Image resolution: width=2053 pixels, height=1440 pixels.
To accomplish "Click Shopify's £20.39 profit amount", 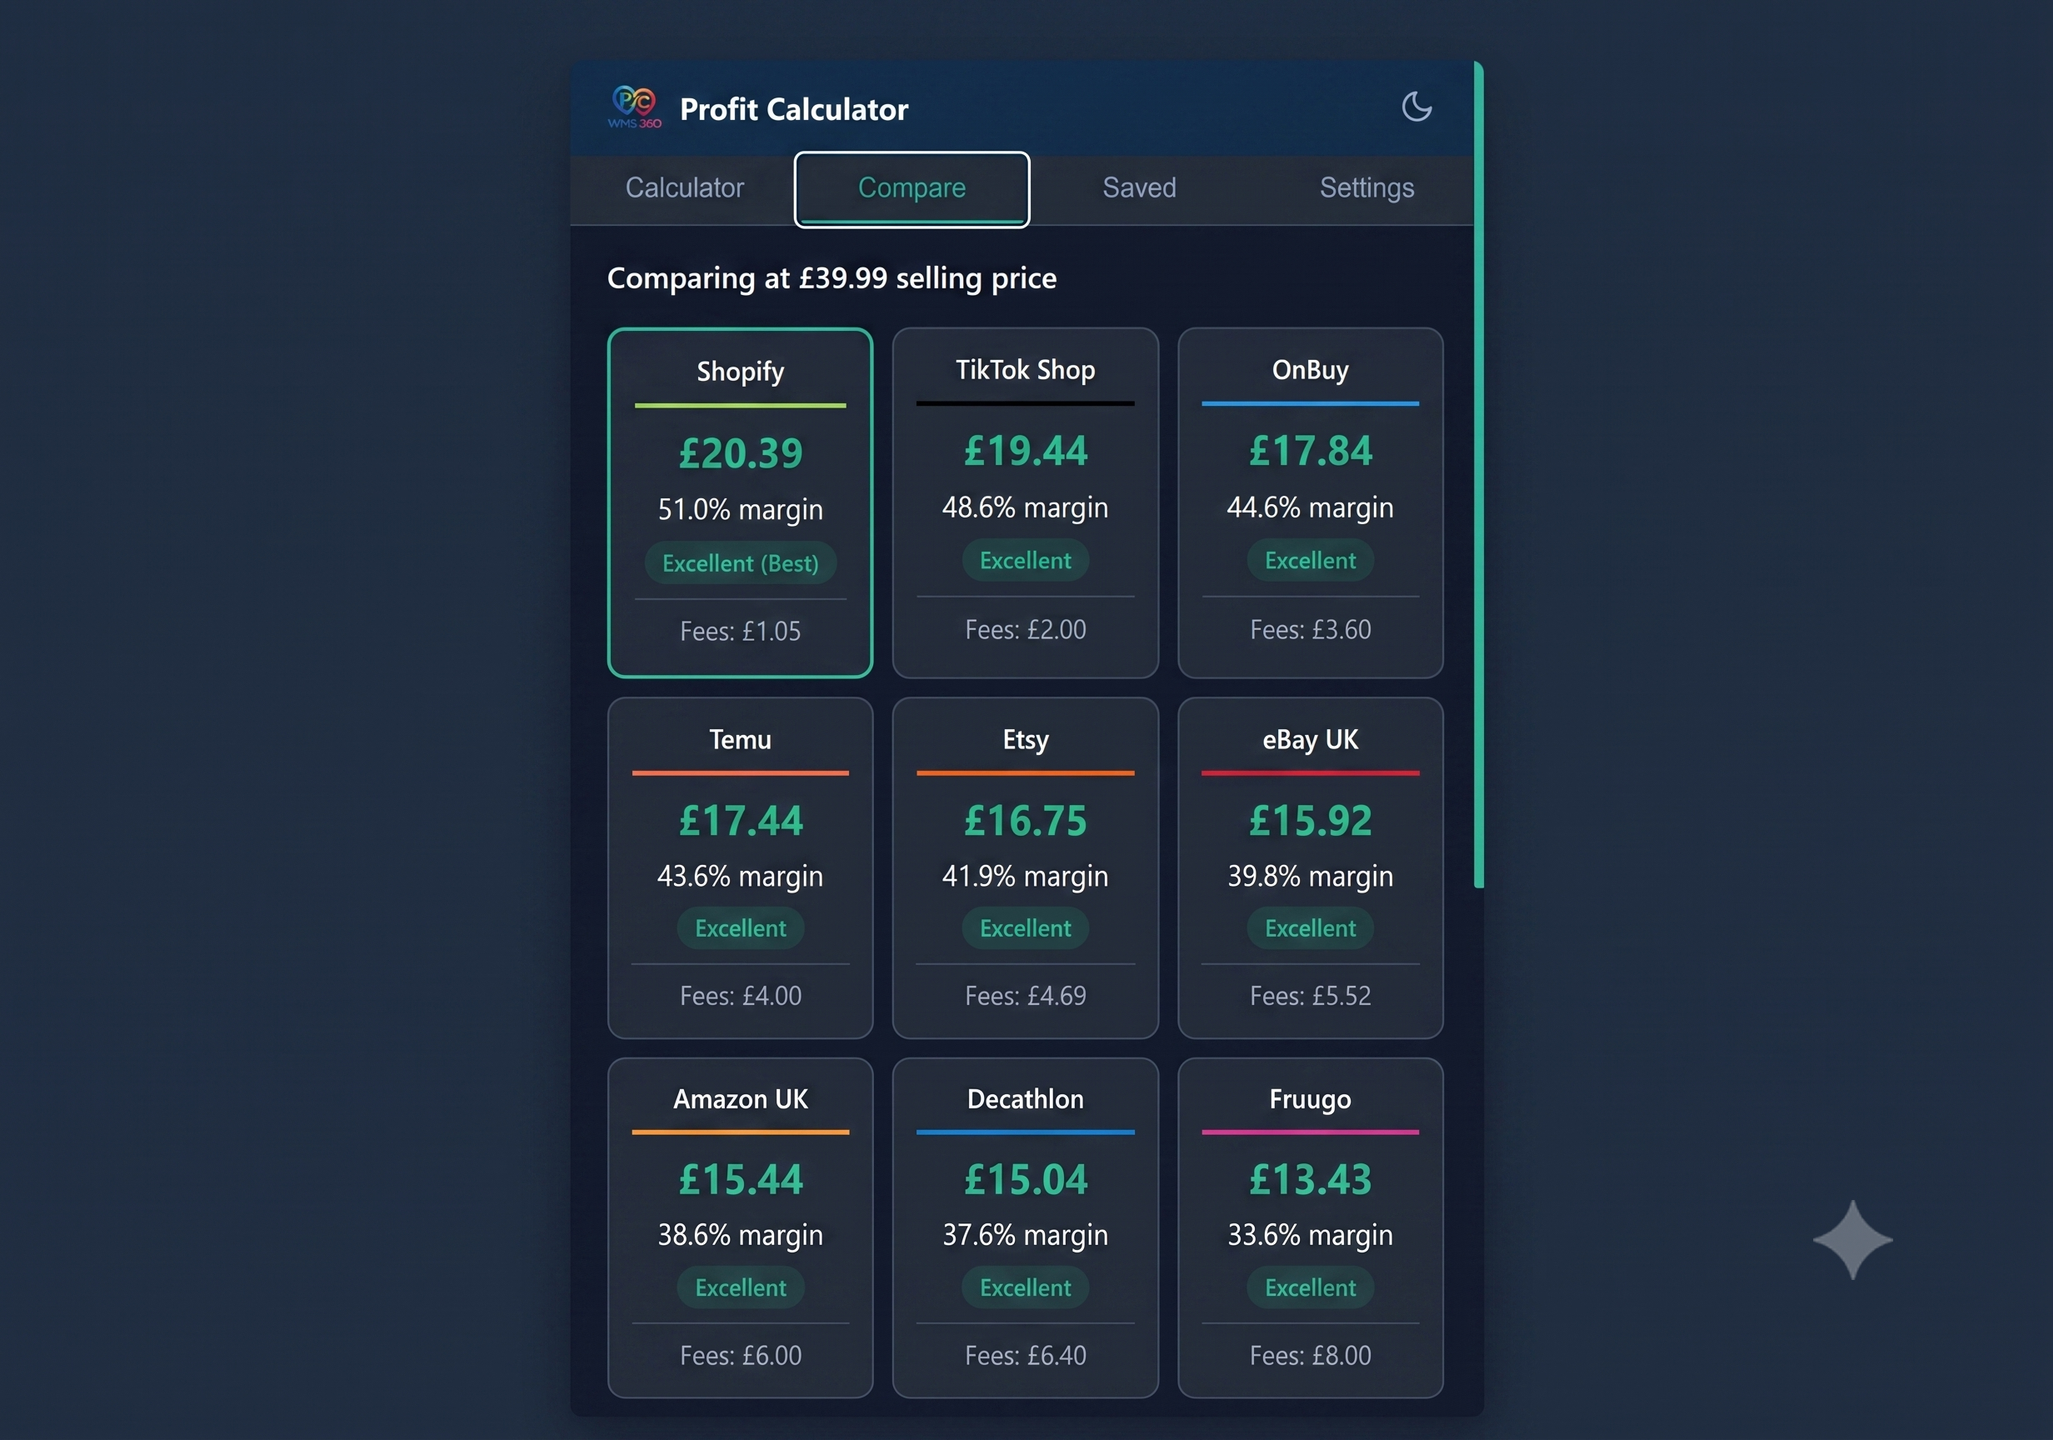I will [740, 454].
